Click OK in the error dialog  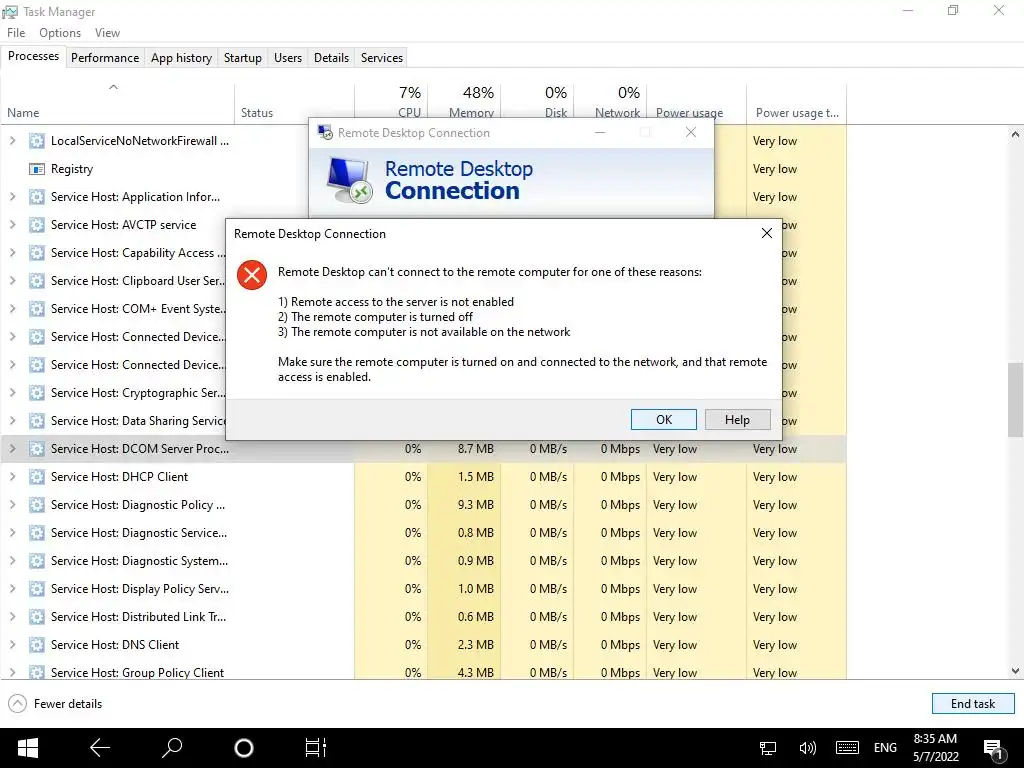664,419
